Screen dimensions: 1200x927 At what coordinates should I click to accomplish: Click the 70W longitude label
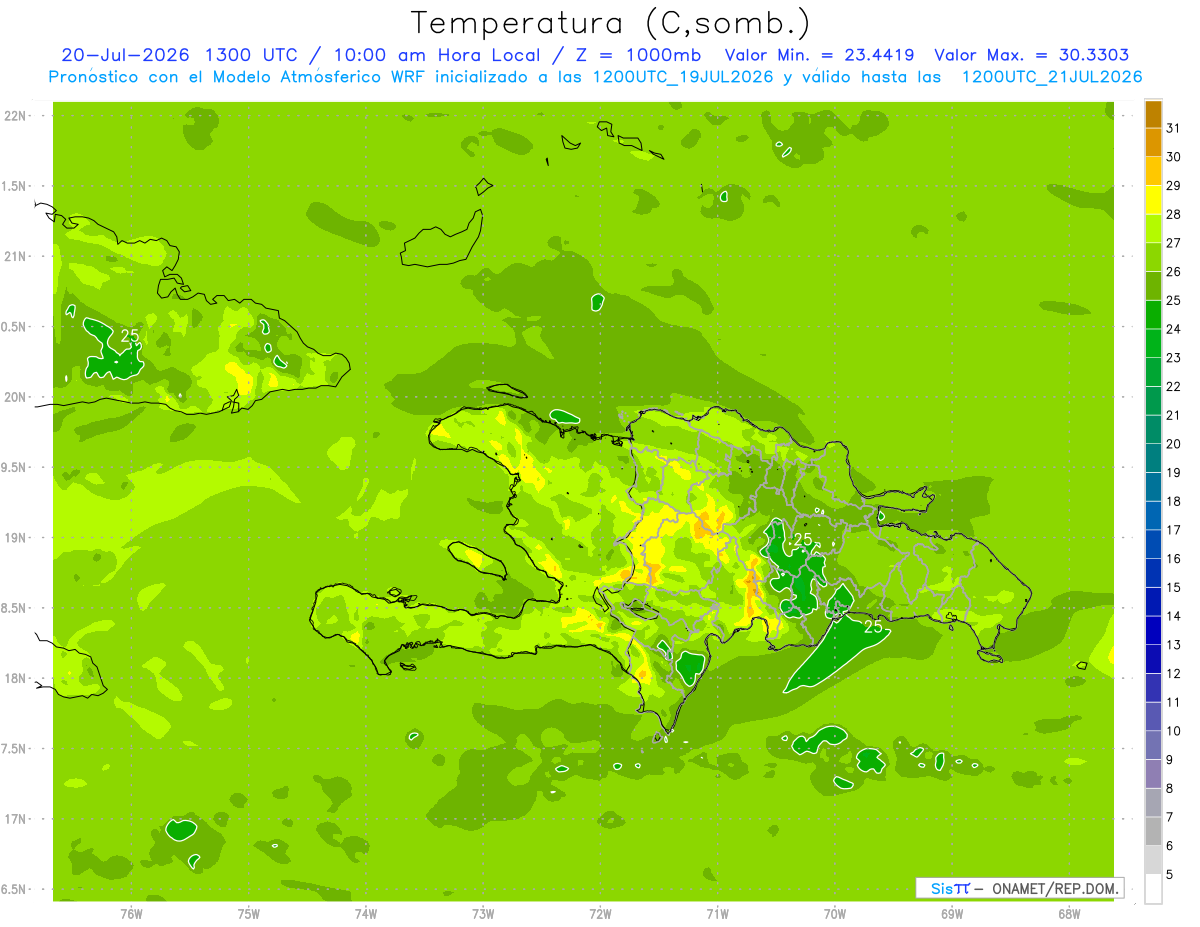point(835,914)
